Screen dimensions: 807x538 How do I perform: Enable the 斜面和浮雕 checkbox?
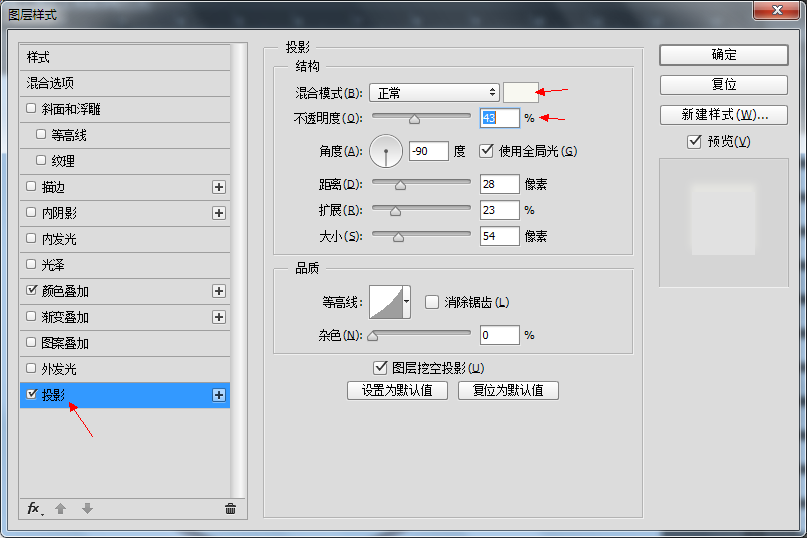tap(31, 108)
